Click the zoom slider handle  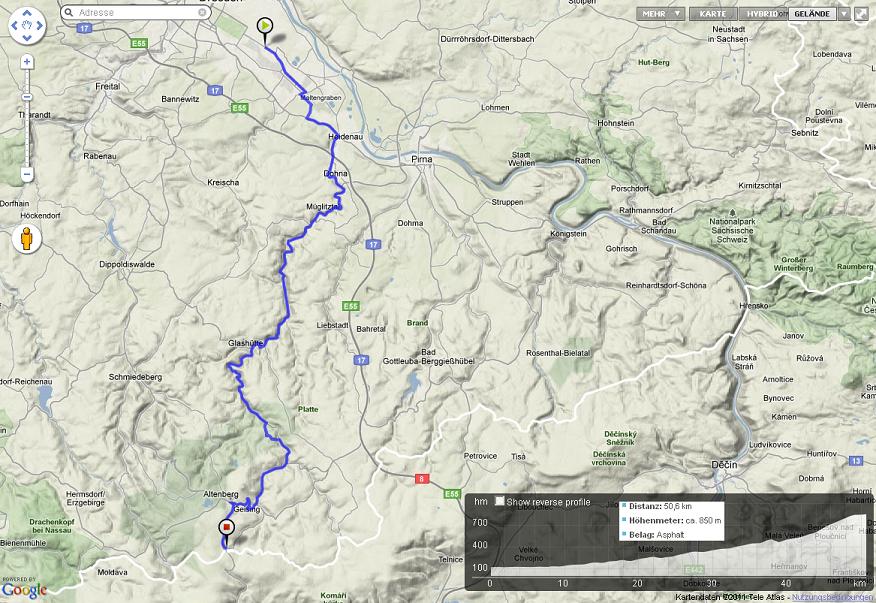pos(27,97)
